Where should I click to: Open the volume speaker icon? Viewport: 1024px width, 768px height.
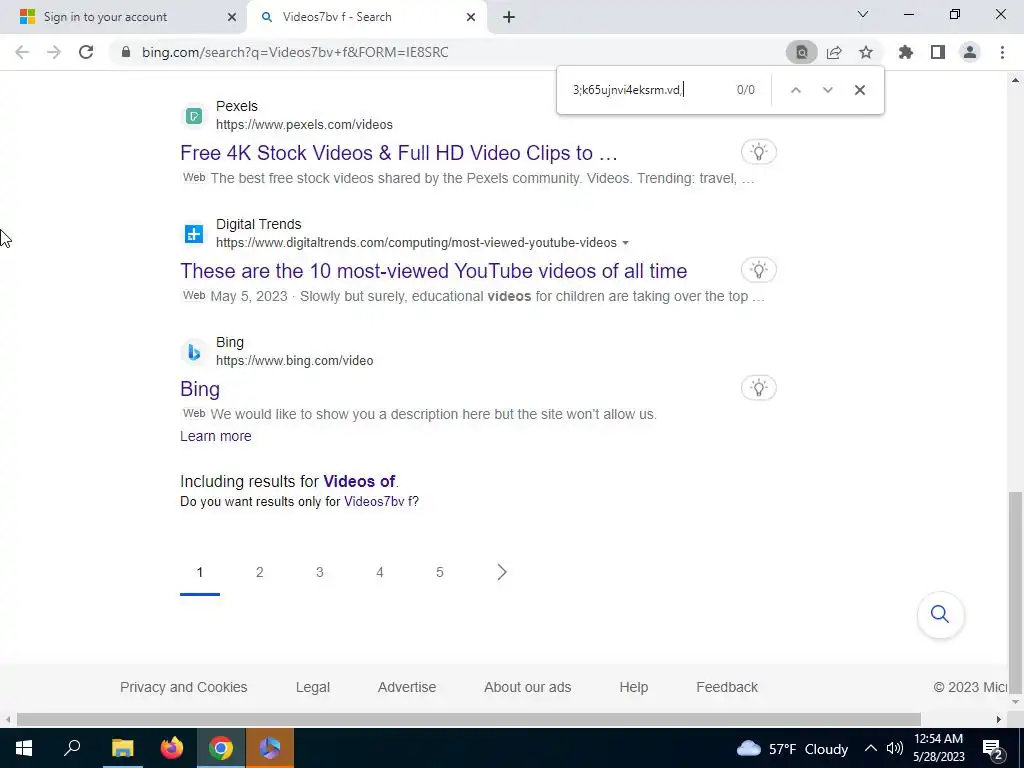[895, 748]
